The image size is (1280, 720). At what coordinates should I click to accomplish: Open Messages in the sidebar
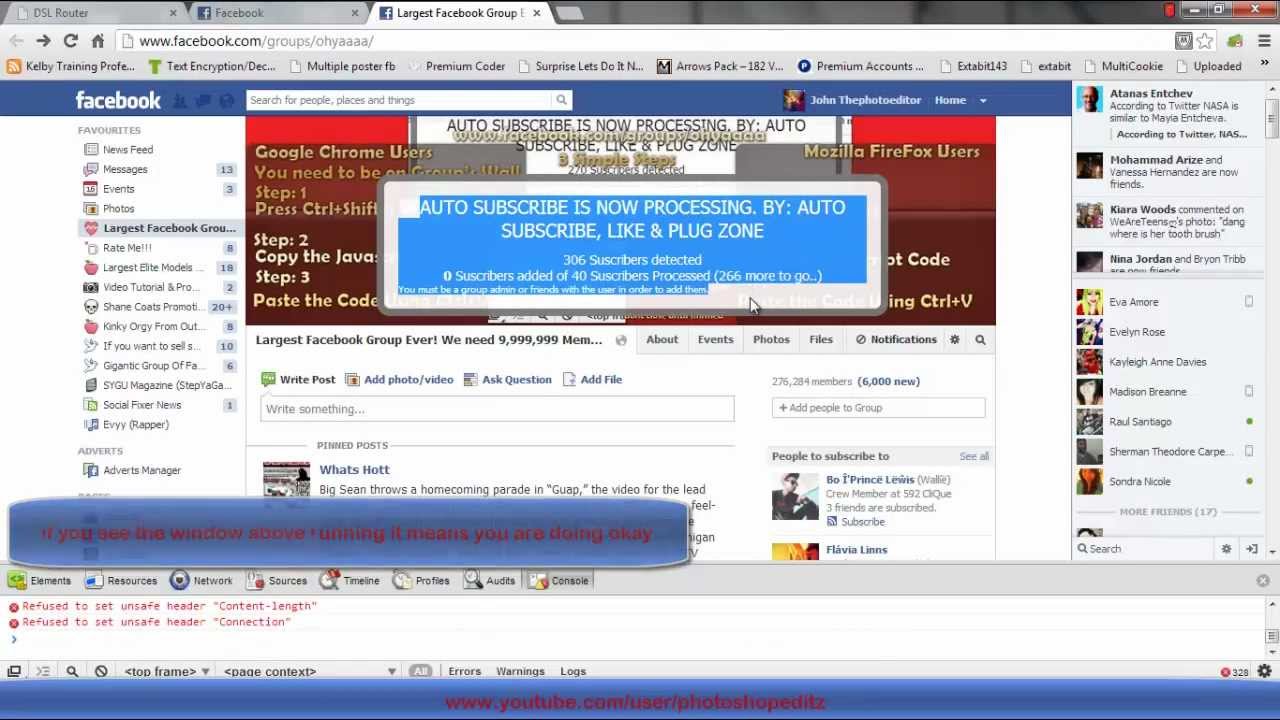[x=125, y=169]
